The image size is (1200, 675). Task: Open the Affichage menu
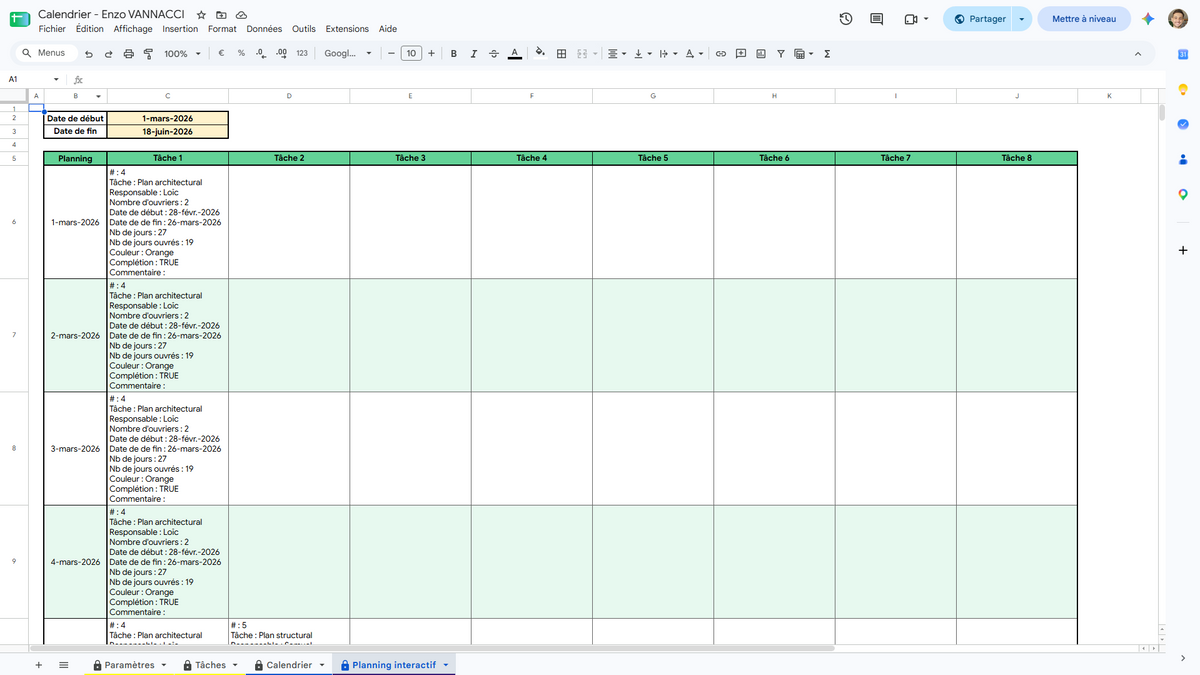pos(133,29)
